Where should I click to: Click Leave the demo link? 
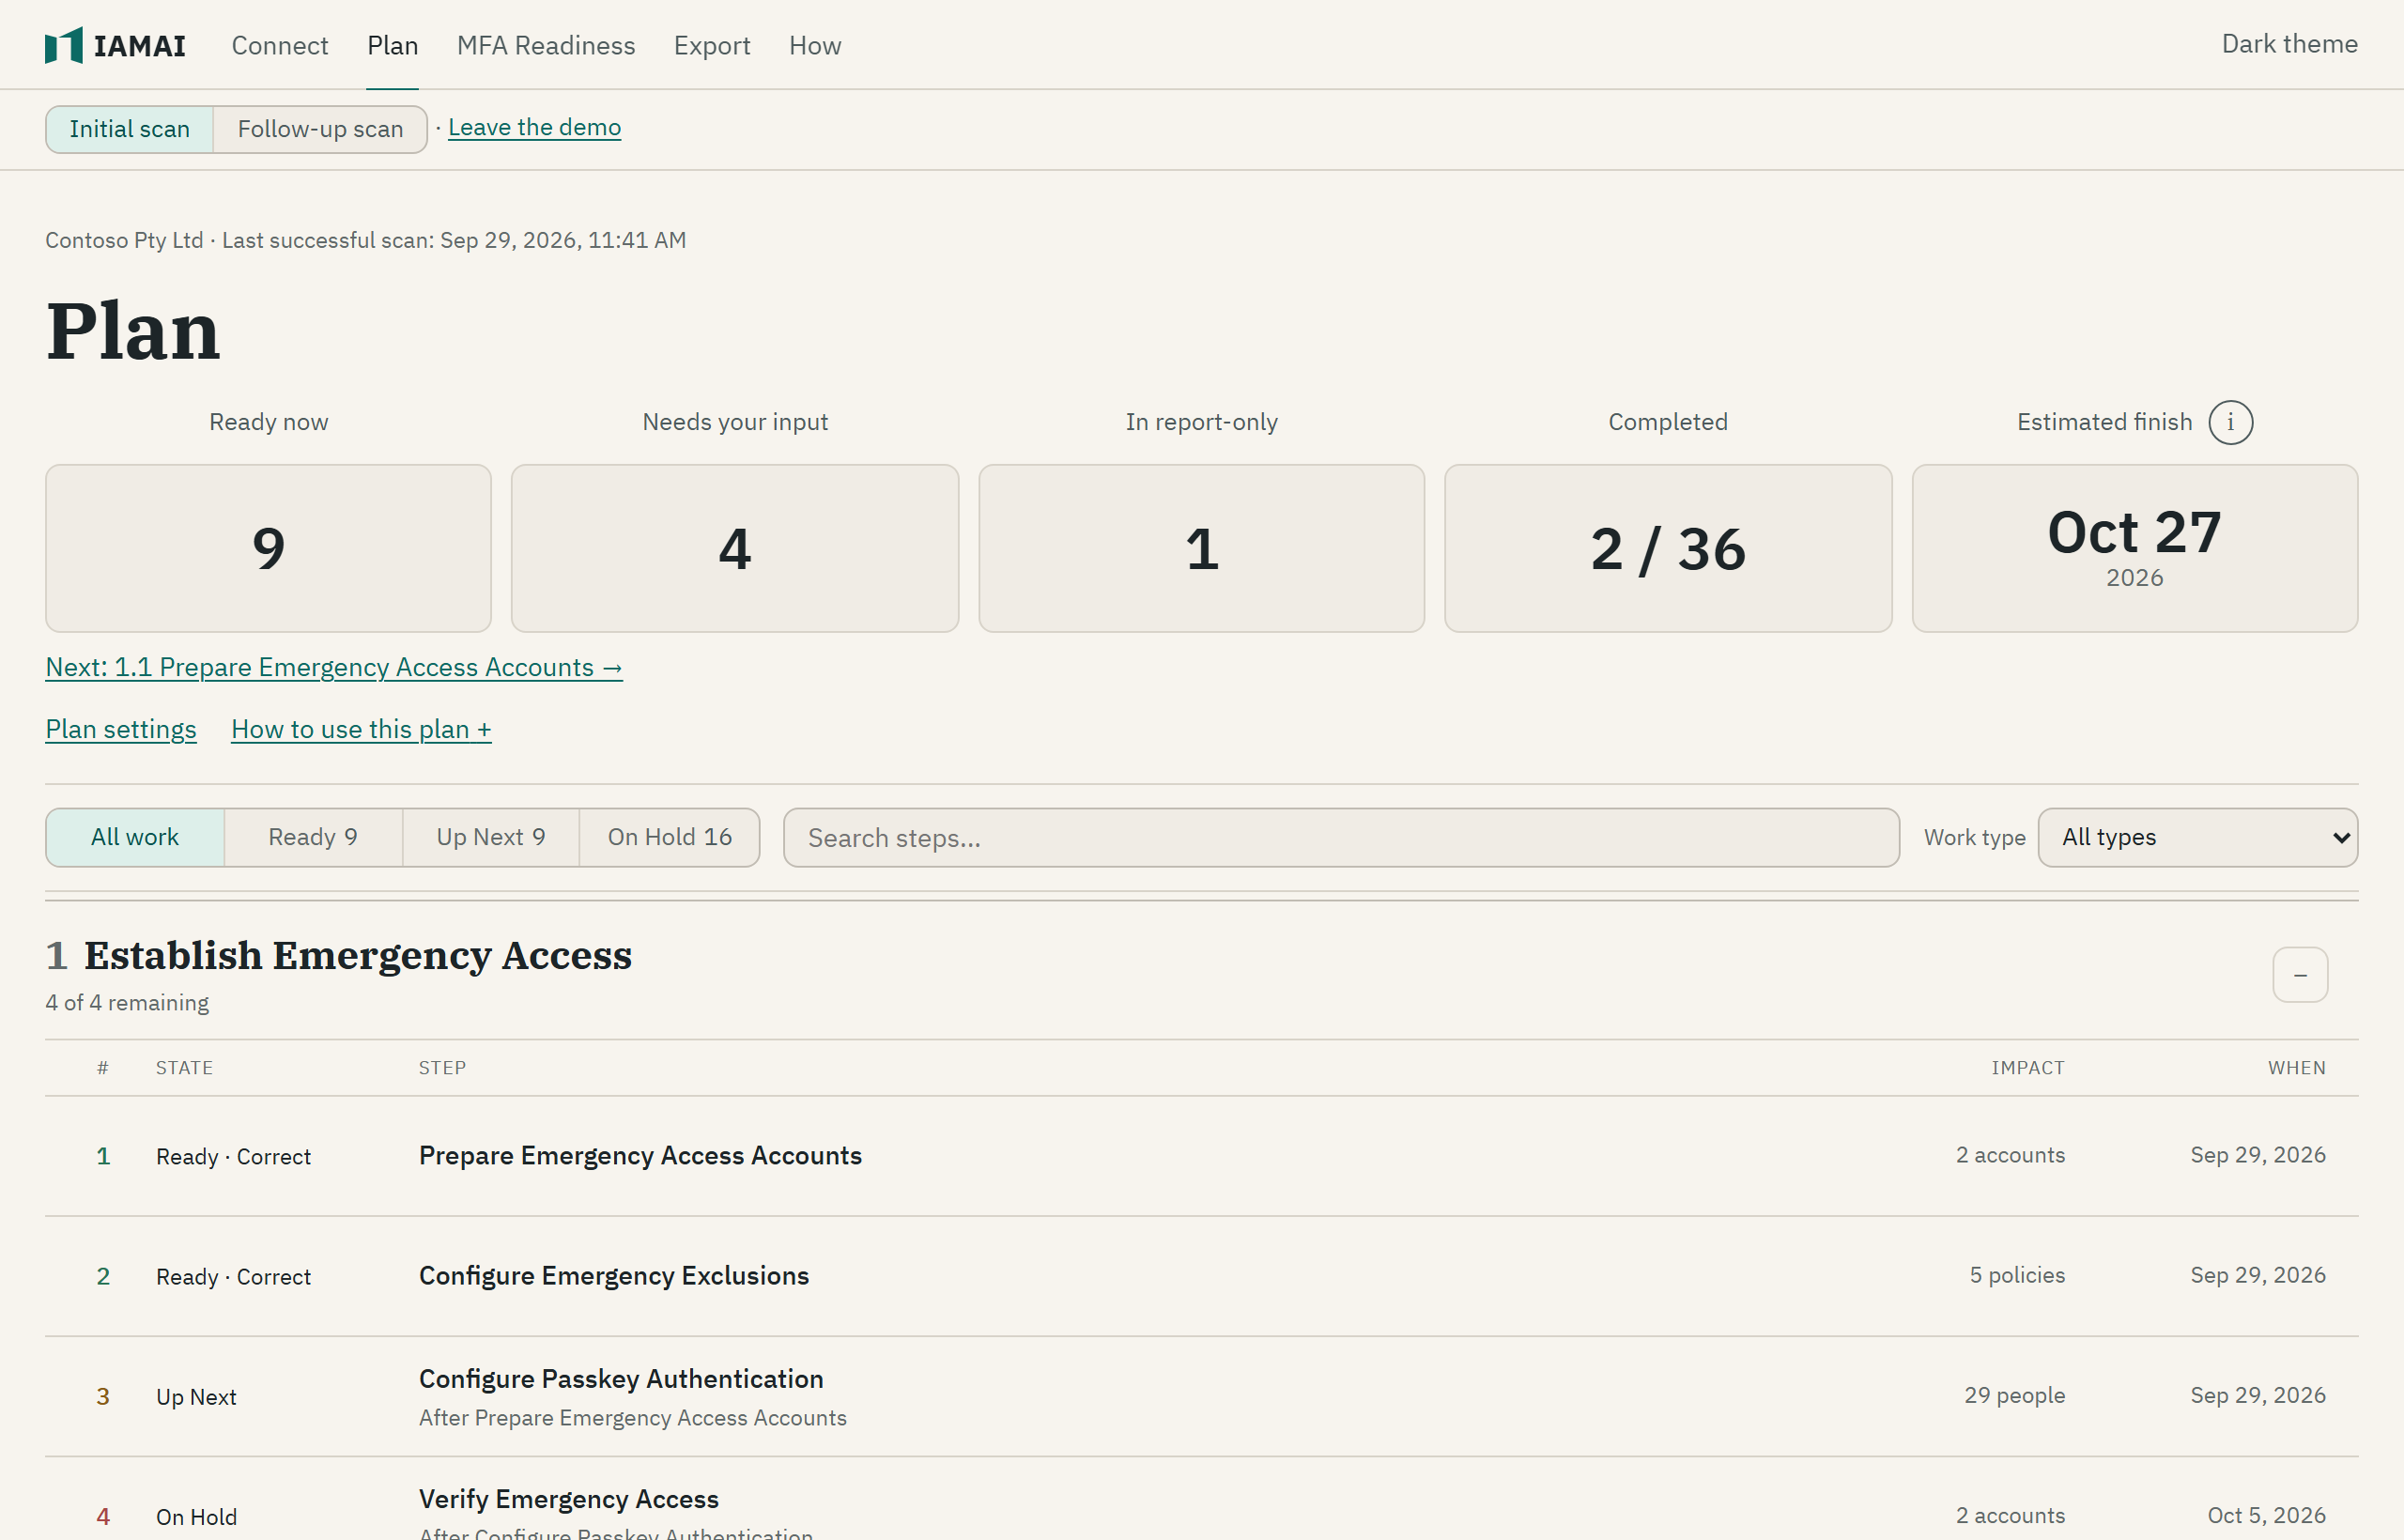(x=534, y=127)
